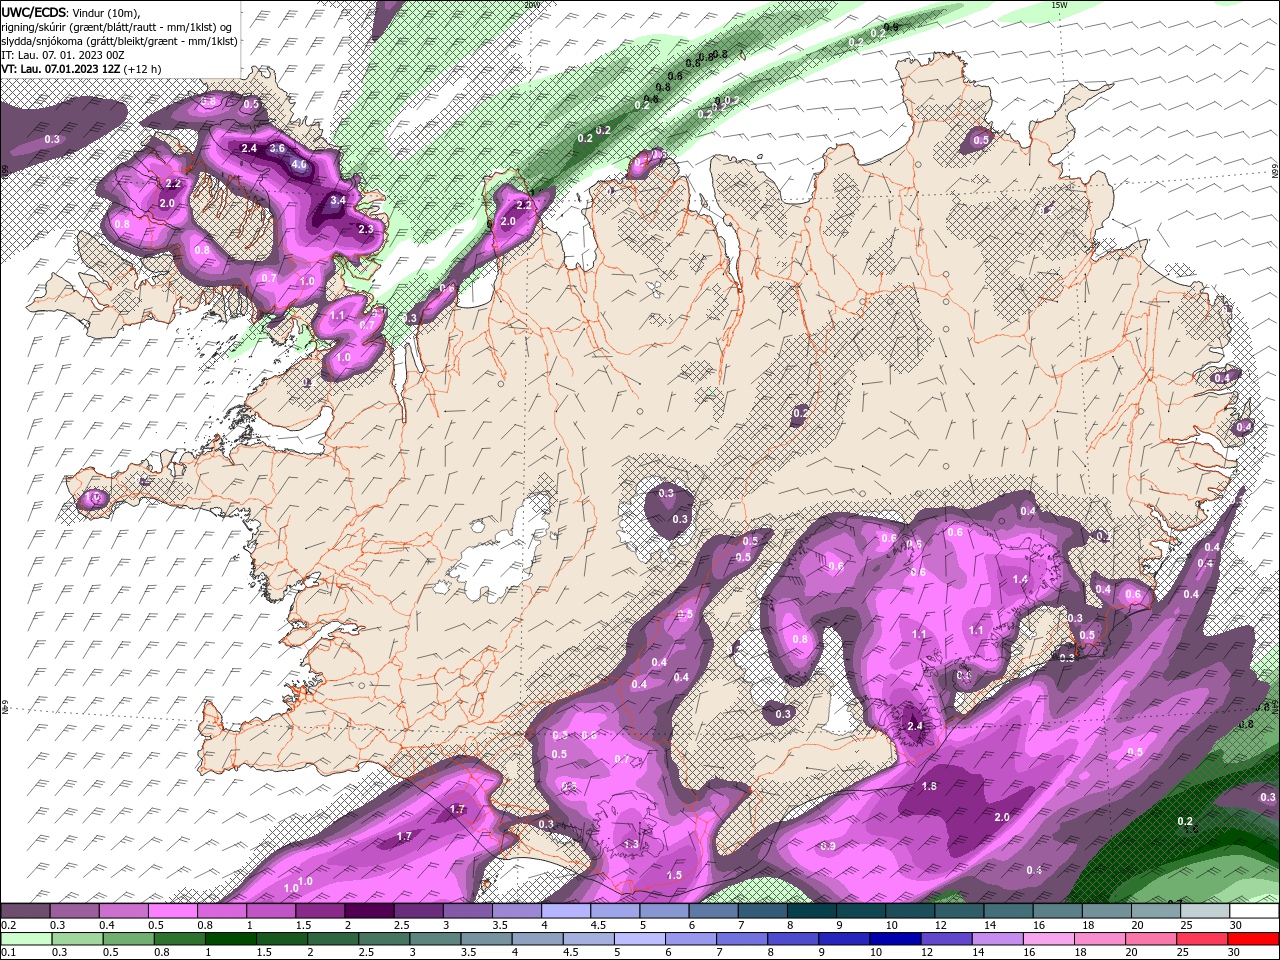
Task: Click the 16 label on the lower scale
Action: (x=1031, y=953)
